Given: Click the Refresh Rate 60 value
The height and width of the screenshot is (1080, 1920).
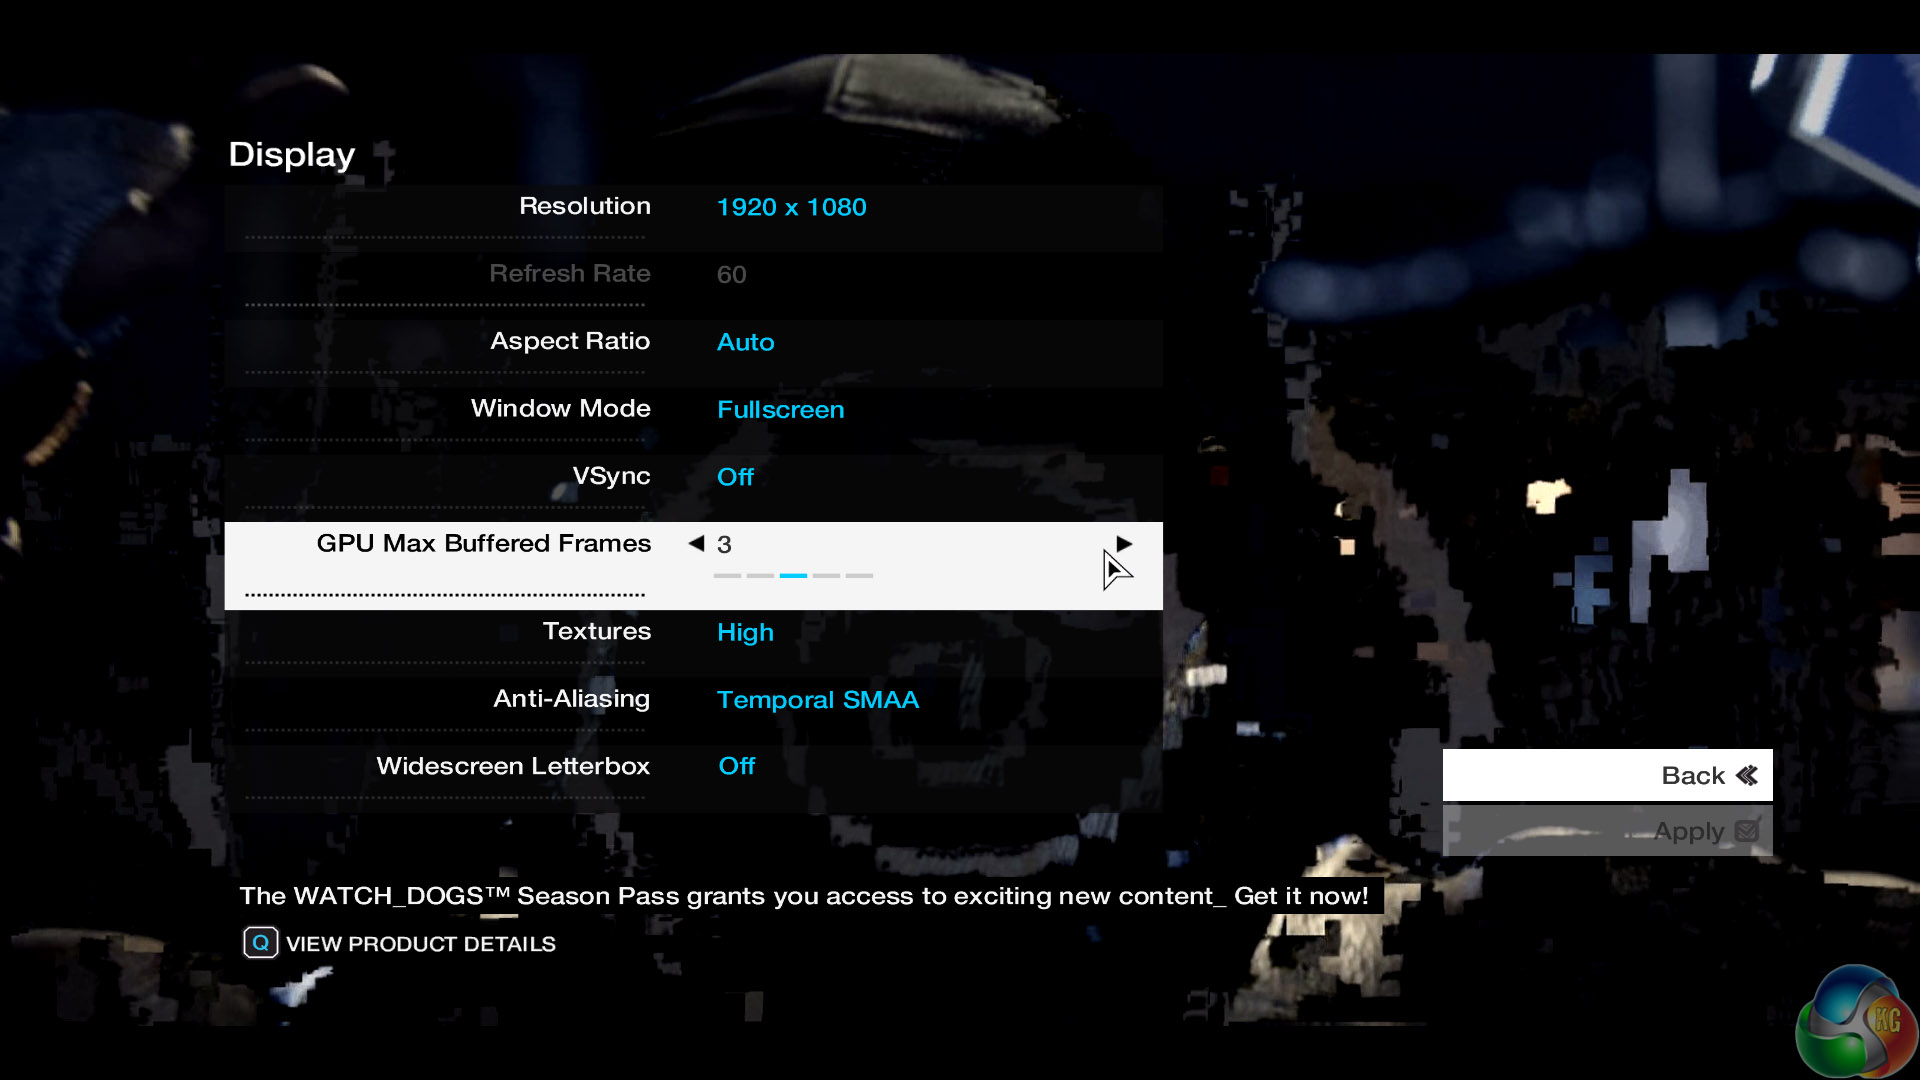Looking at the screenshot, I should coord(731,275).
